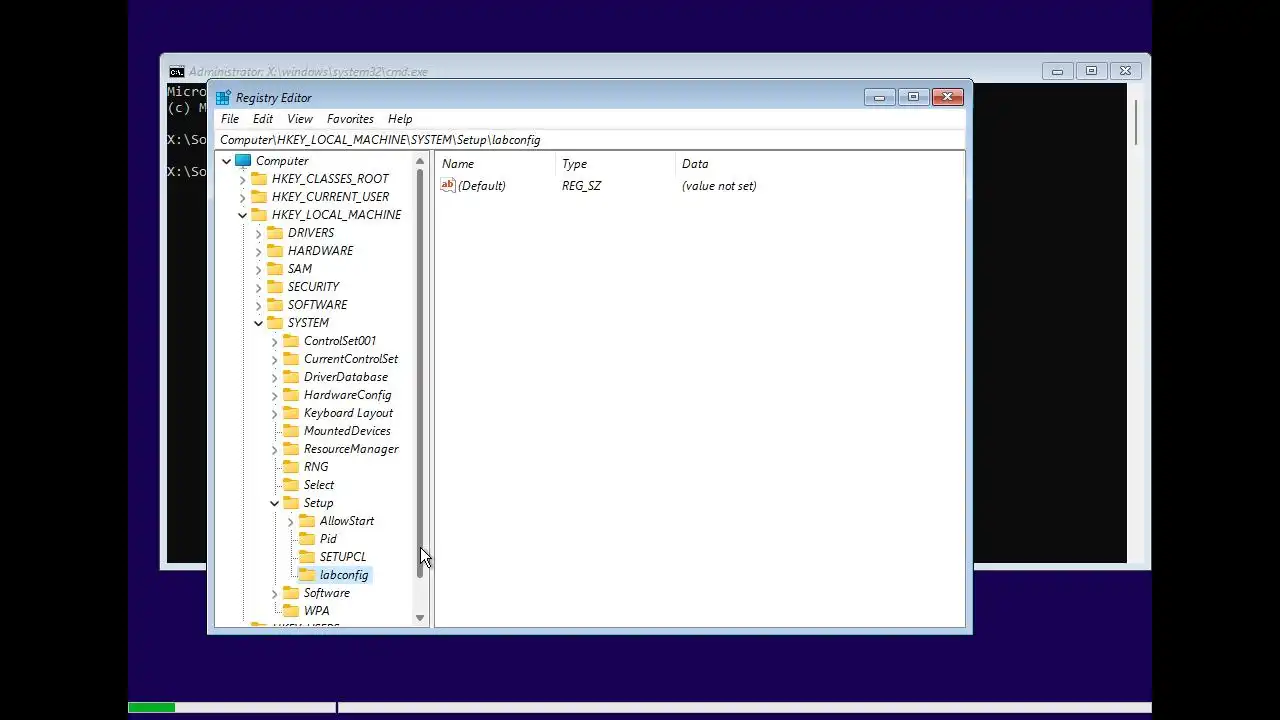Expand the DRIVERS key
Screen dimensions: 1280x720
(258, 234)
